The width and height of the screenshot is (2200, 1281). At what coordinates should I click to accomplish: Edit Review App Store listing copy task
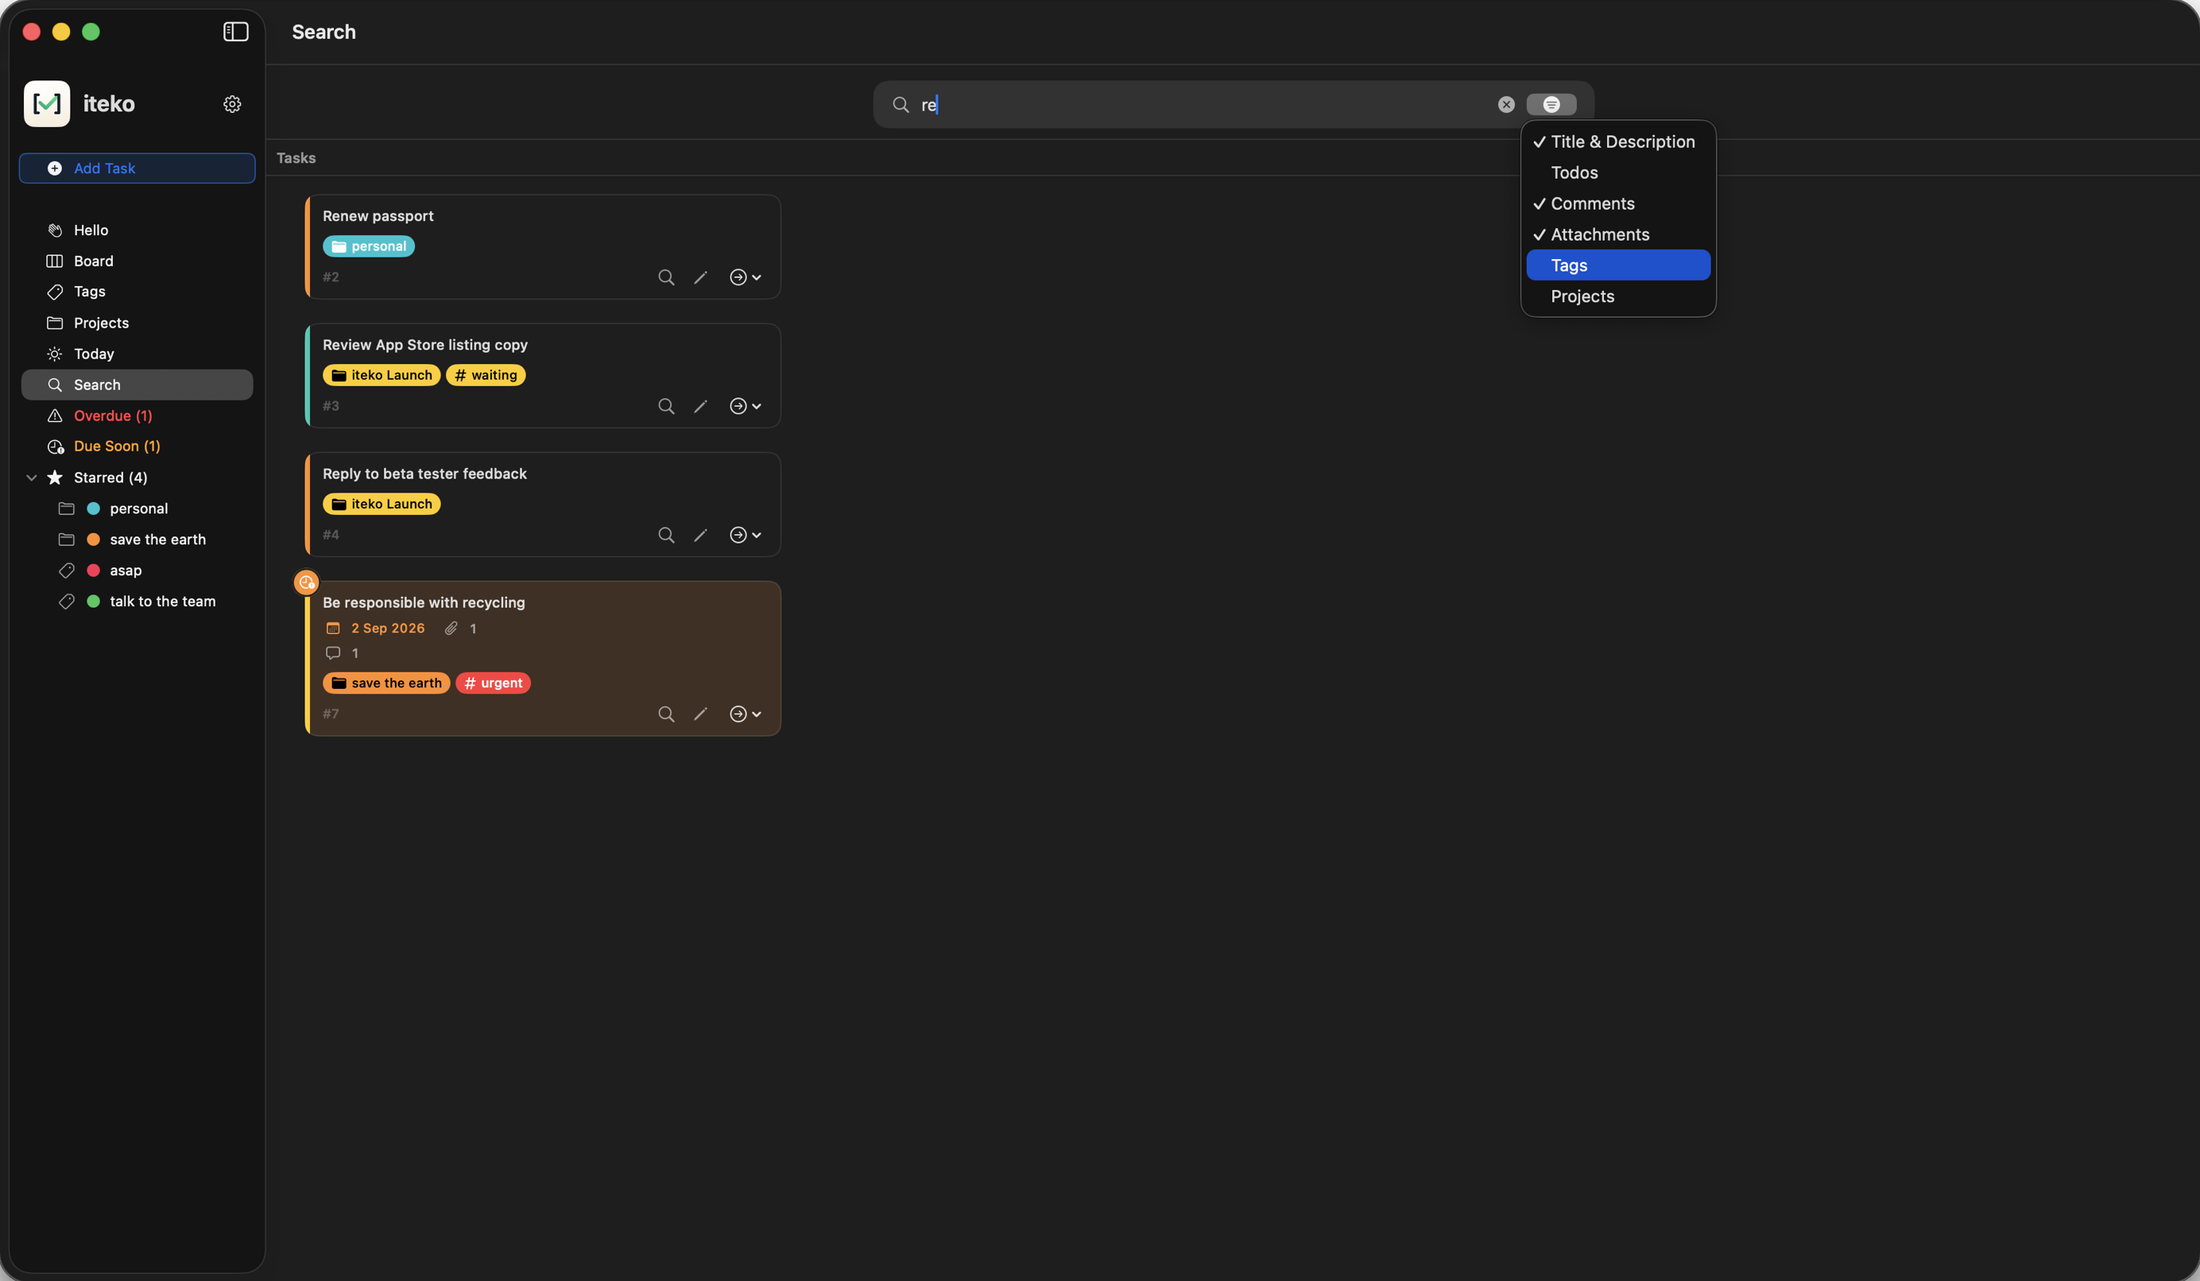(x=701, y=406)
